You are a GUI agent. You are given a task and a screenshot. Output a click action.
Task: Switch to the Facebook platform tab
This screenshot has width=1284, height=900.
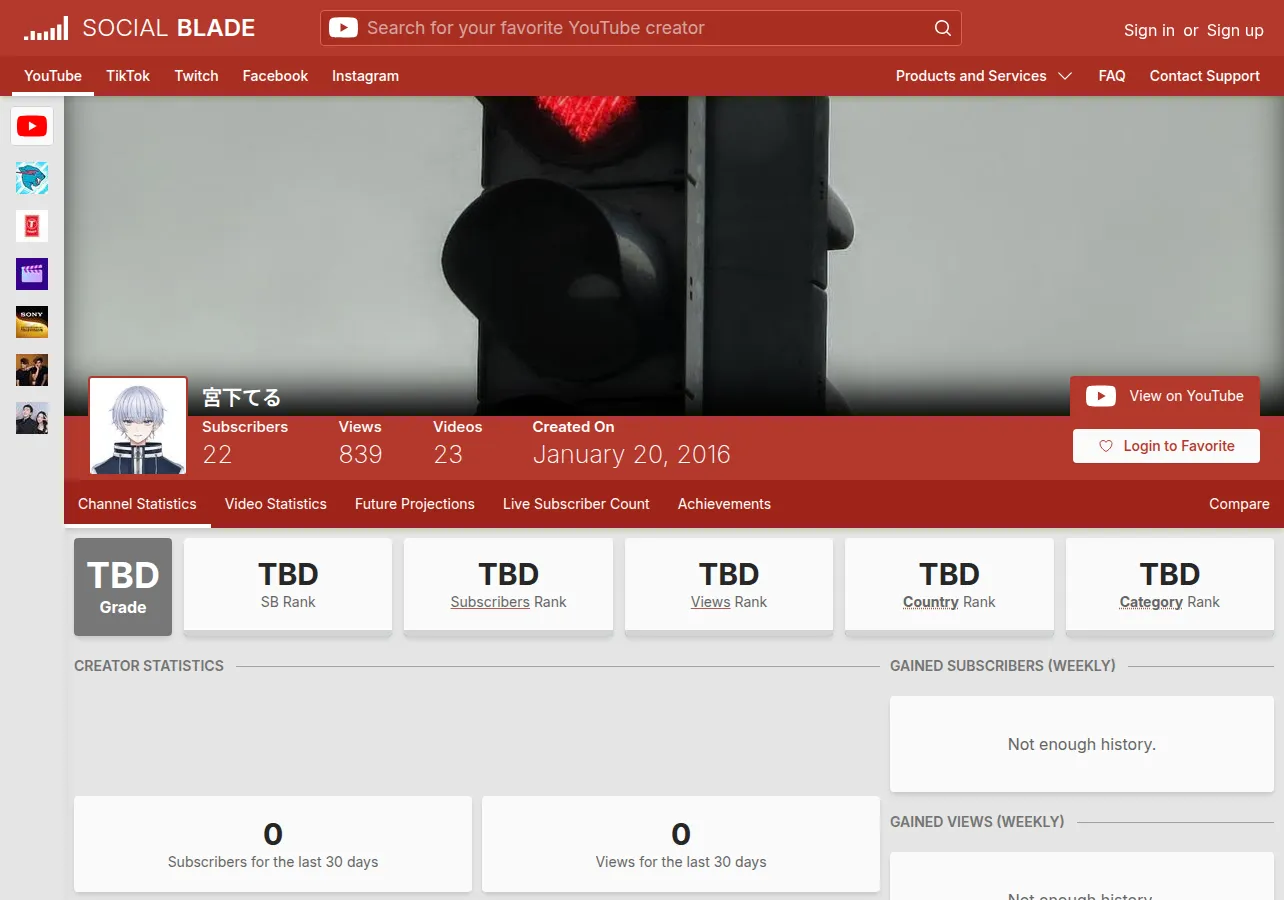pyautogui.click(x=275, y=76)
